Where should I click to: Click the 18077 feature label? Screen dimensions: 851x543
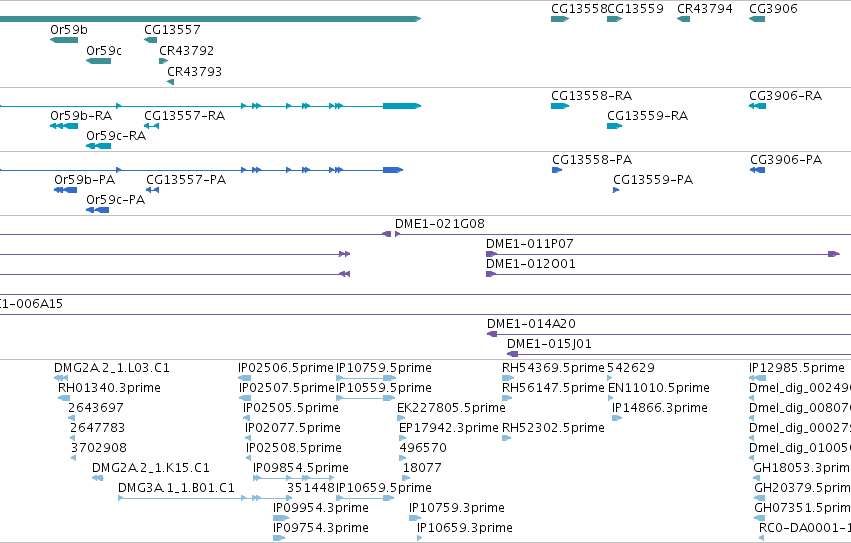click(422, 469)
